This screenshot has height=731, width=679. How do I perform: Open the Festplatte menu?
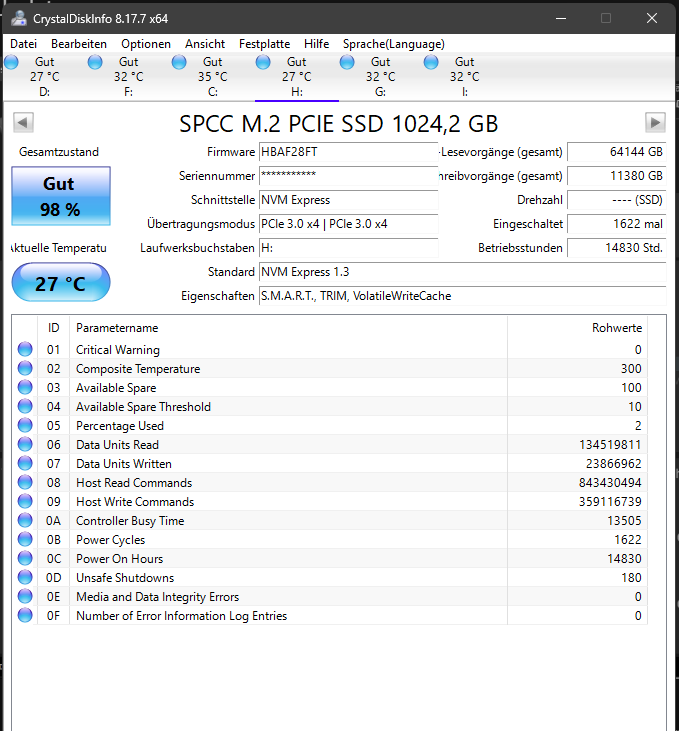click(x=264, y=44)
